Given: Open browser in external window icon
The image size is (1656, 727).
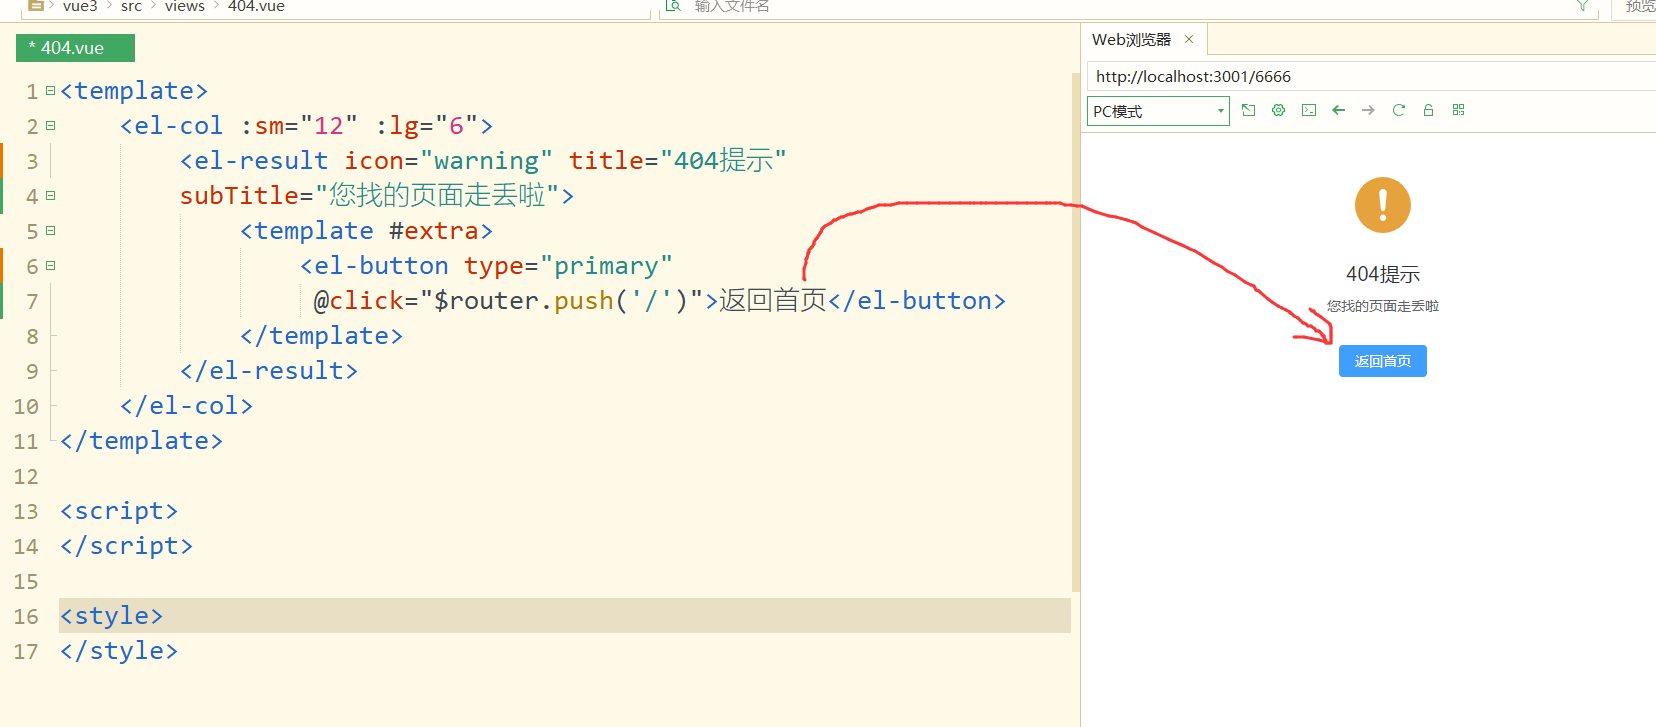Looking at the screenshot, I should [1248, 110].
